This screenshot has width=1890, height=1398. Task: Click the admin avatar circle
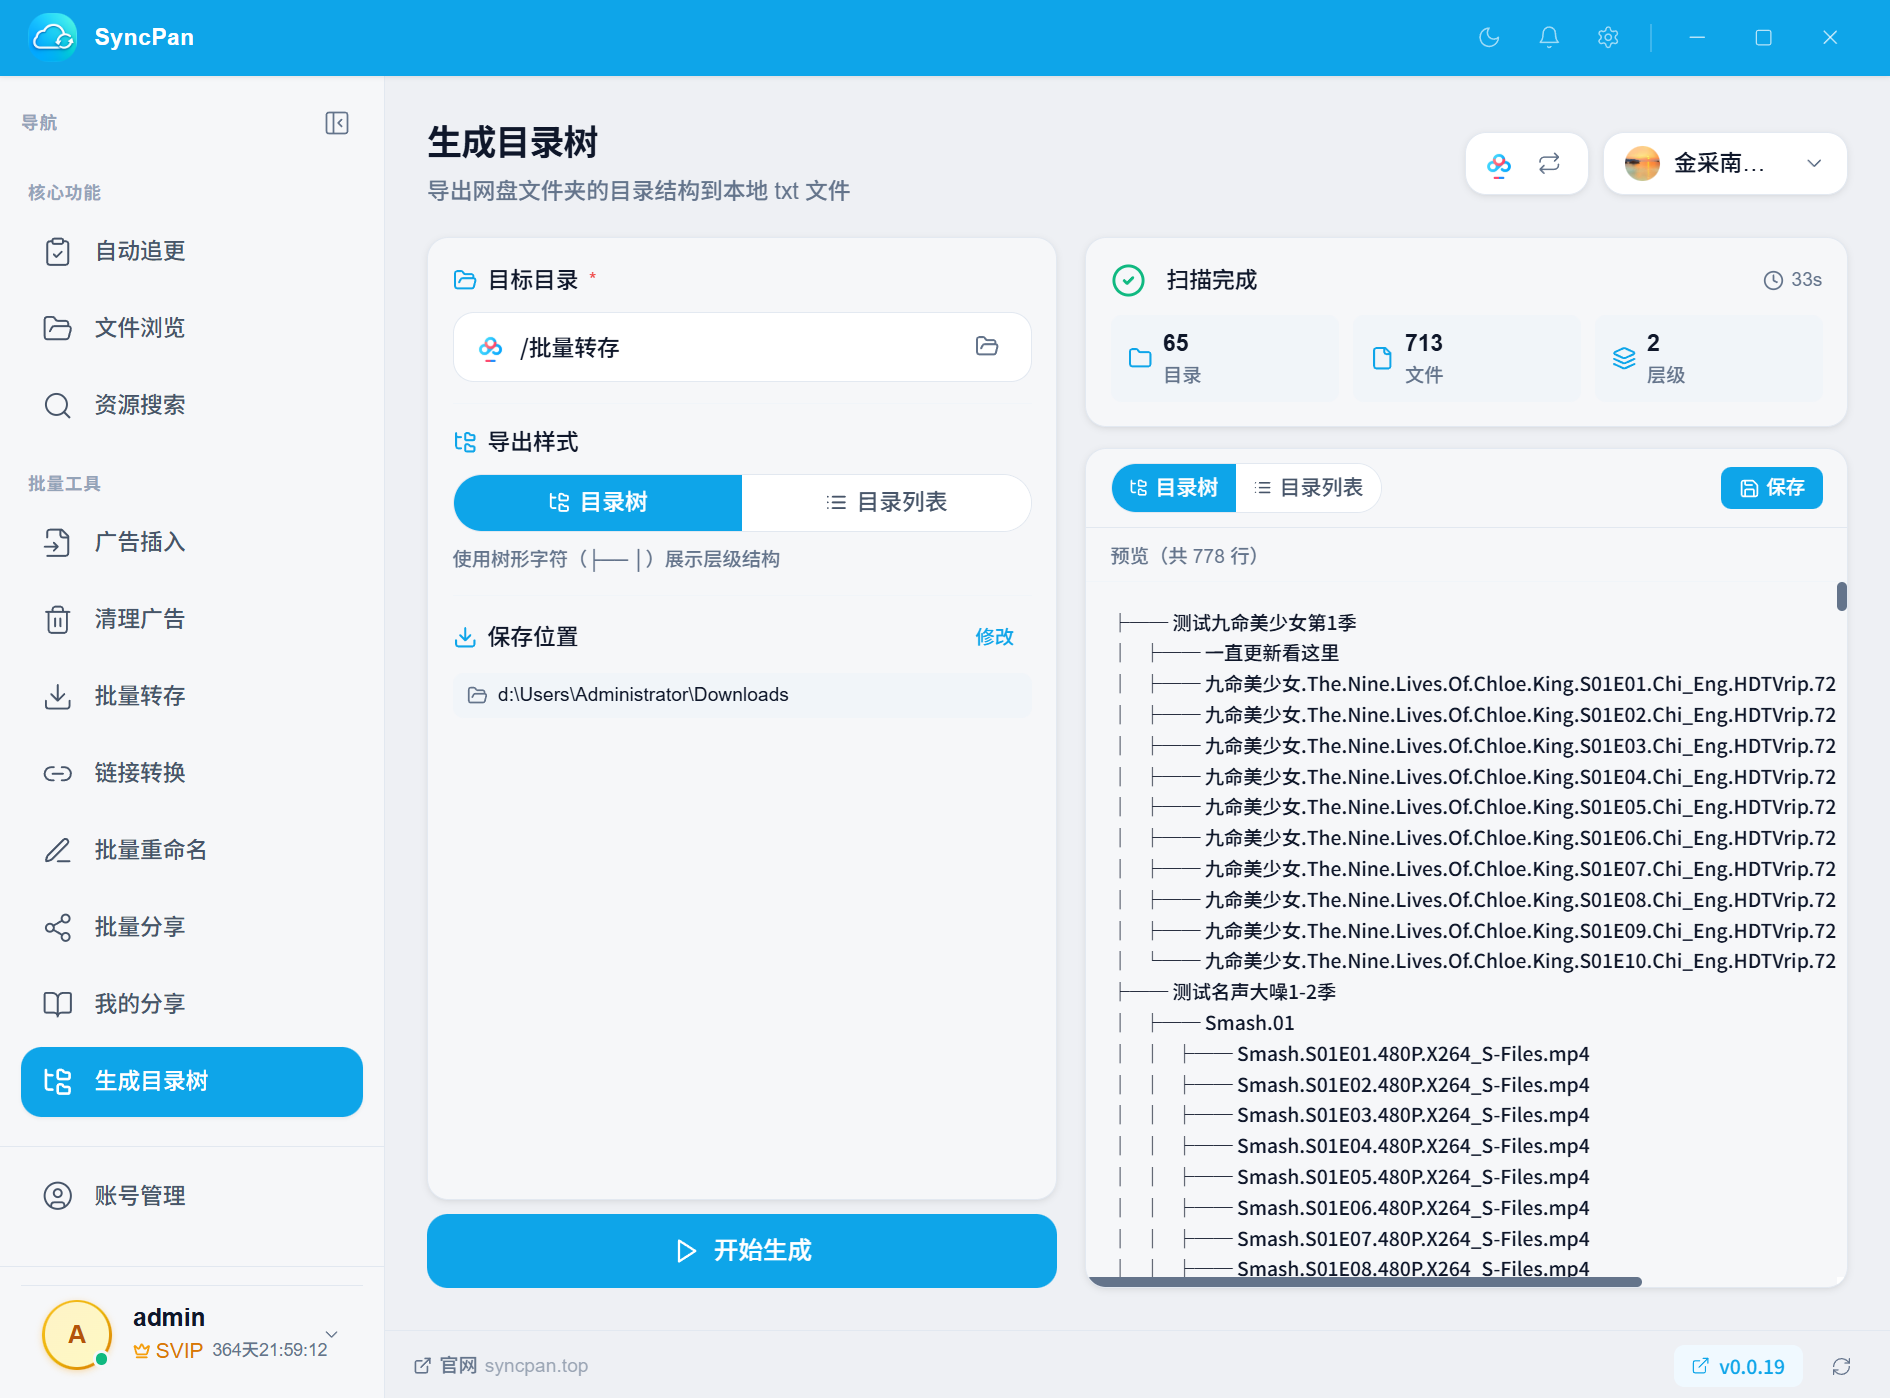pos(77,1334)
